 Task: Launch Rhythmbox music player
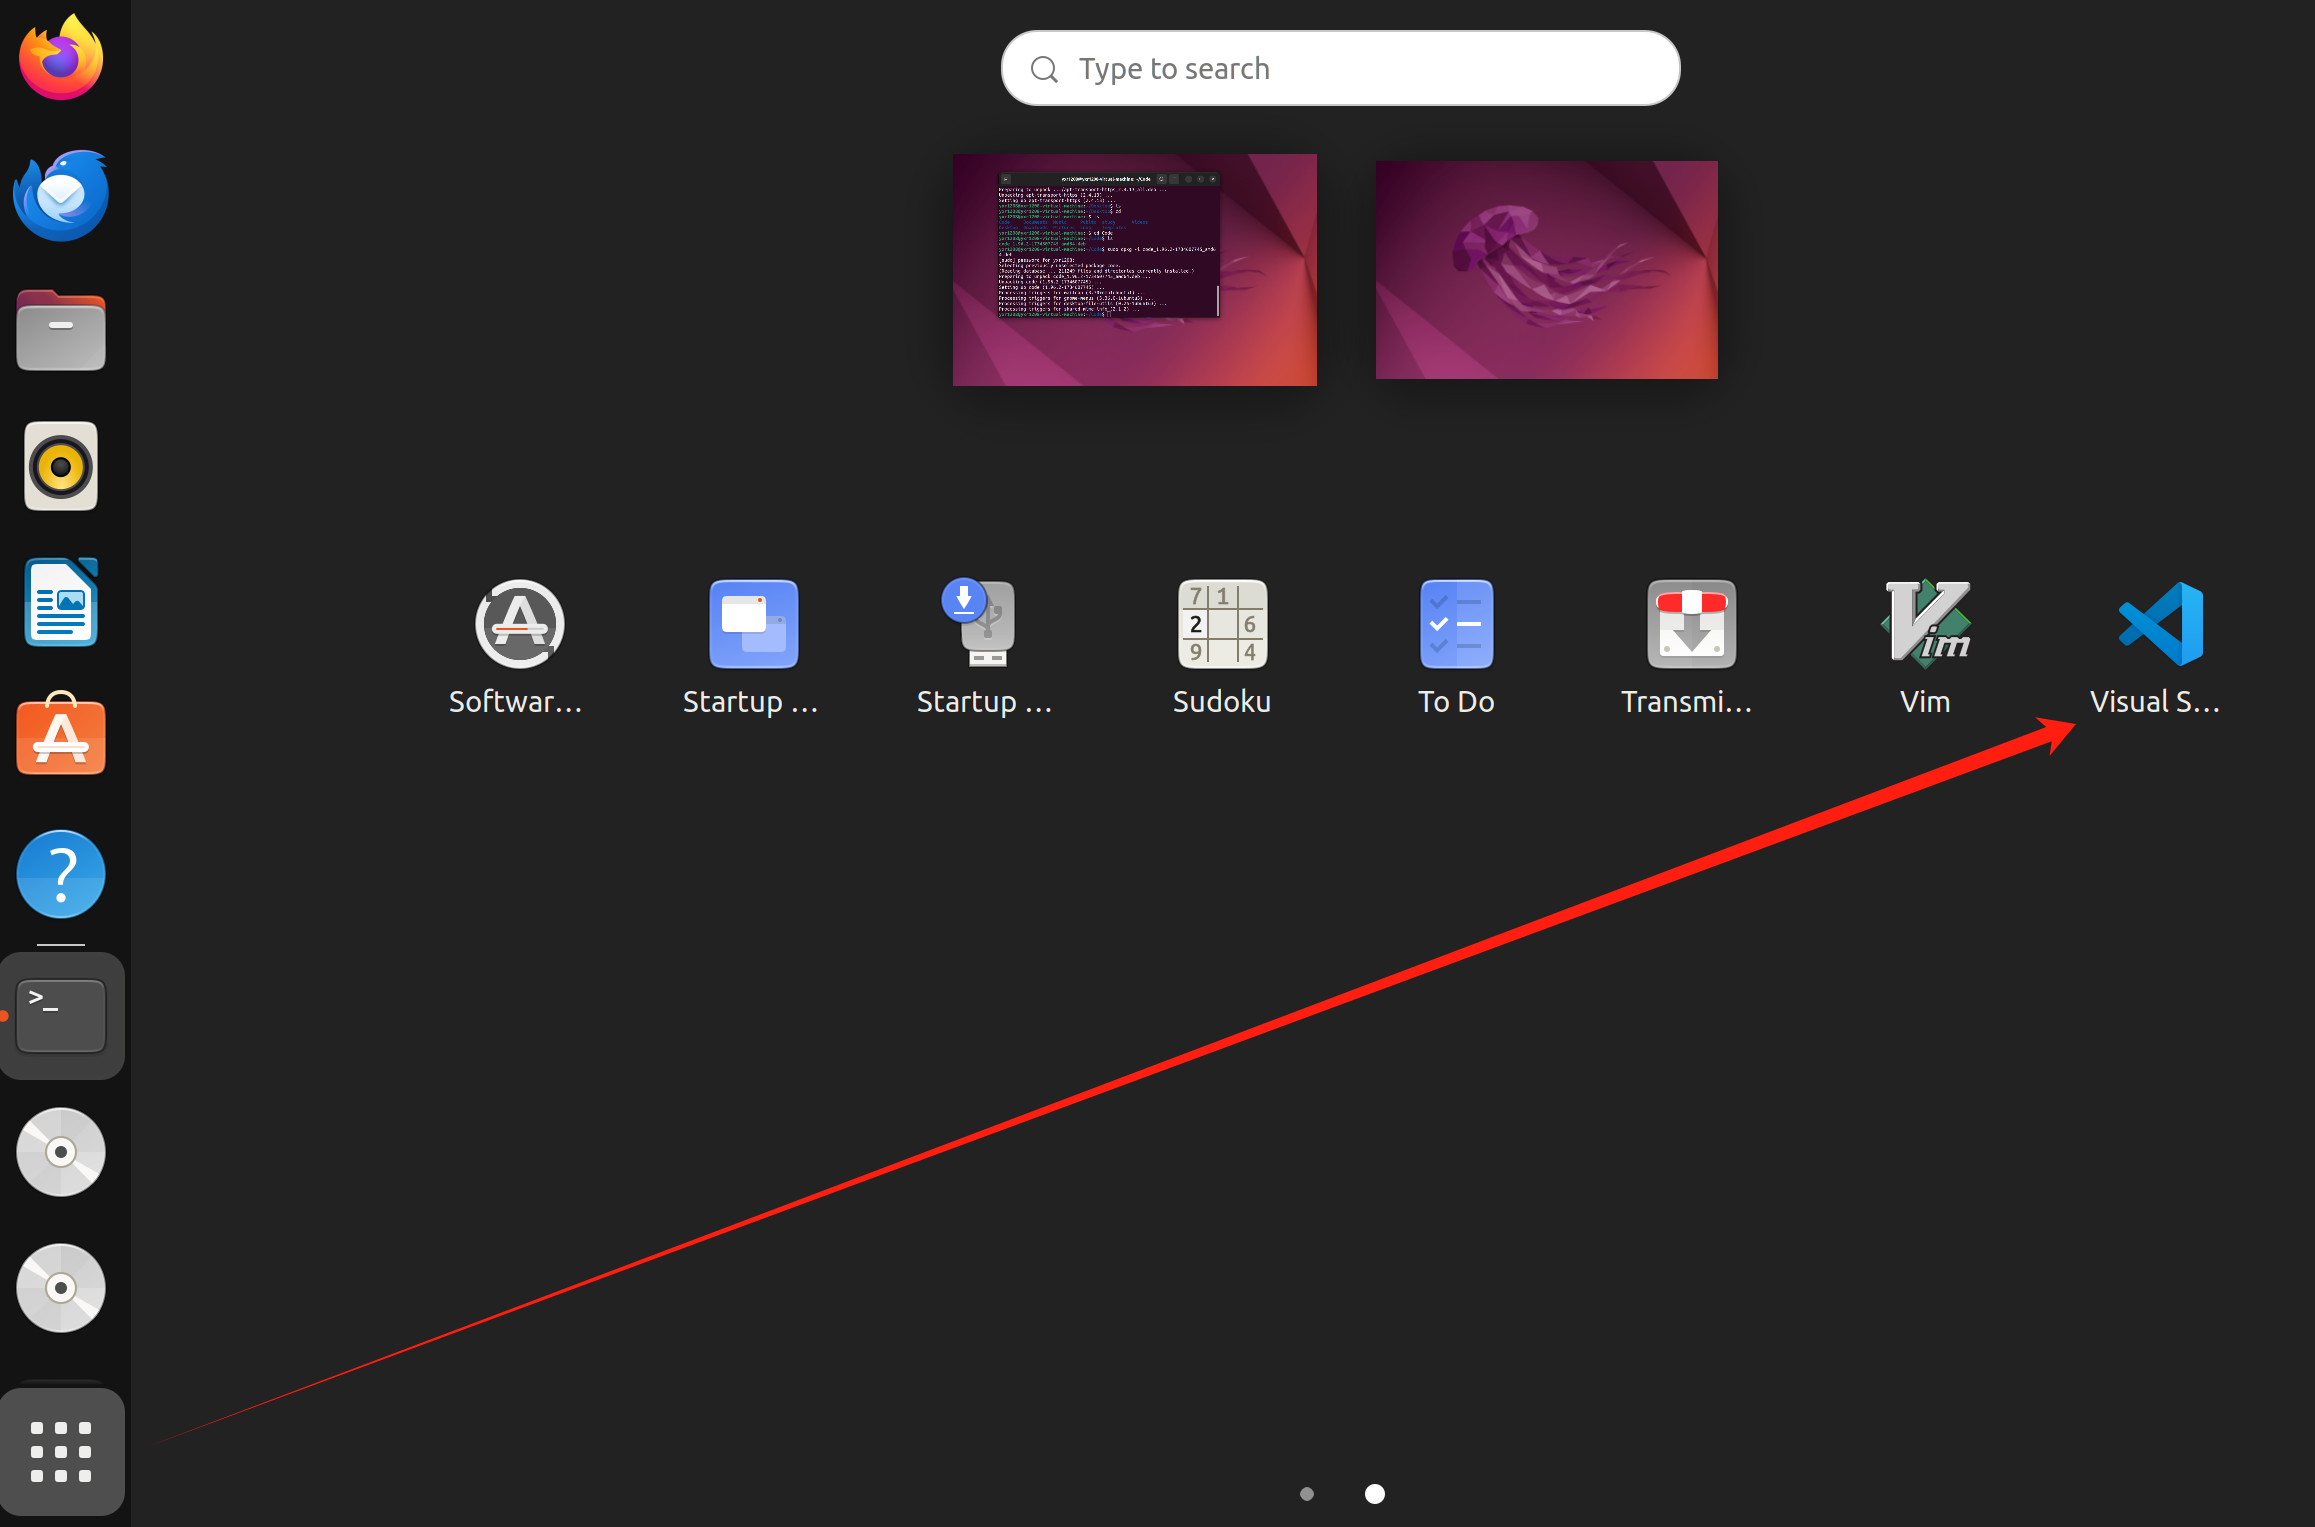(61, 467)
